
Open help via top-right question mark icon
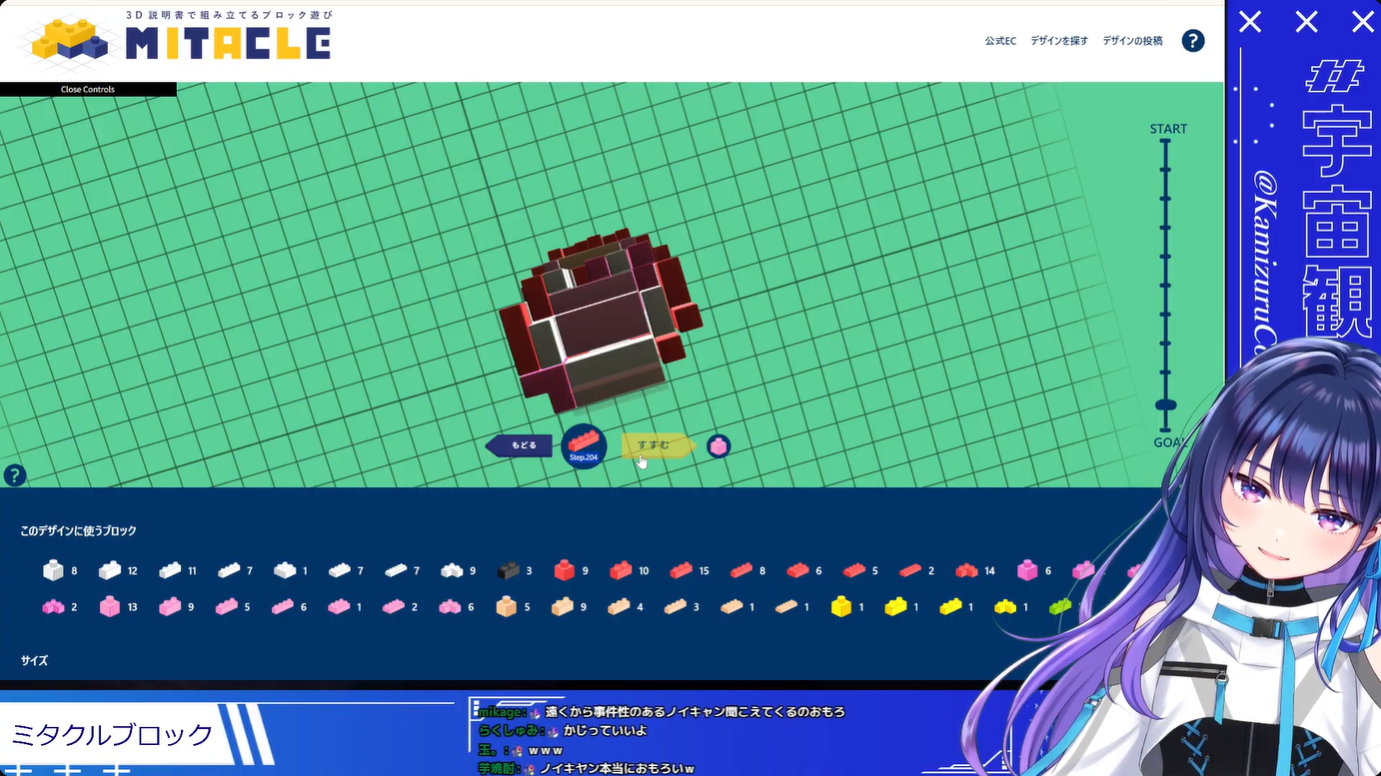[1193, 41]
